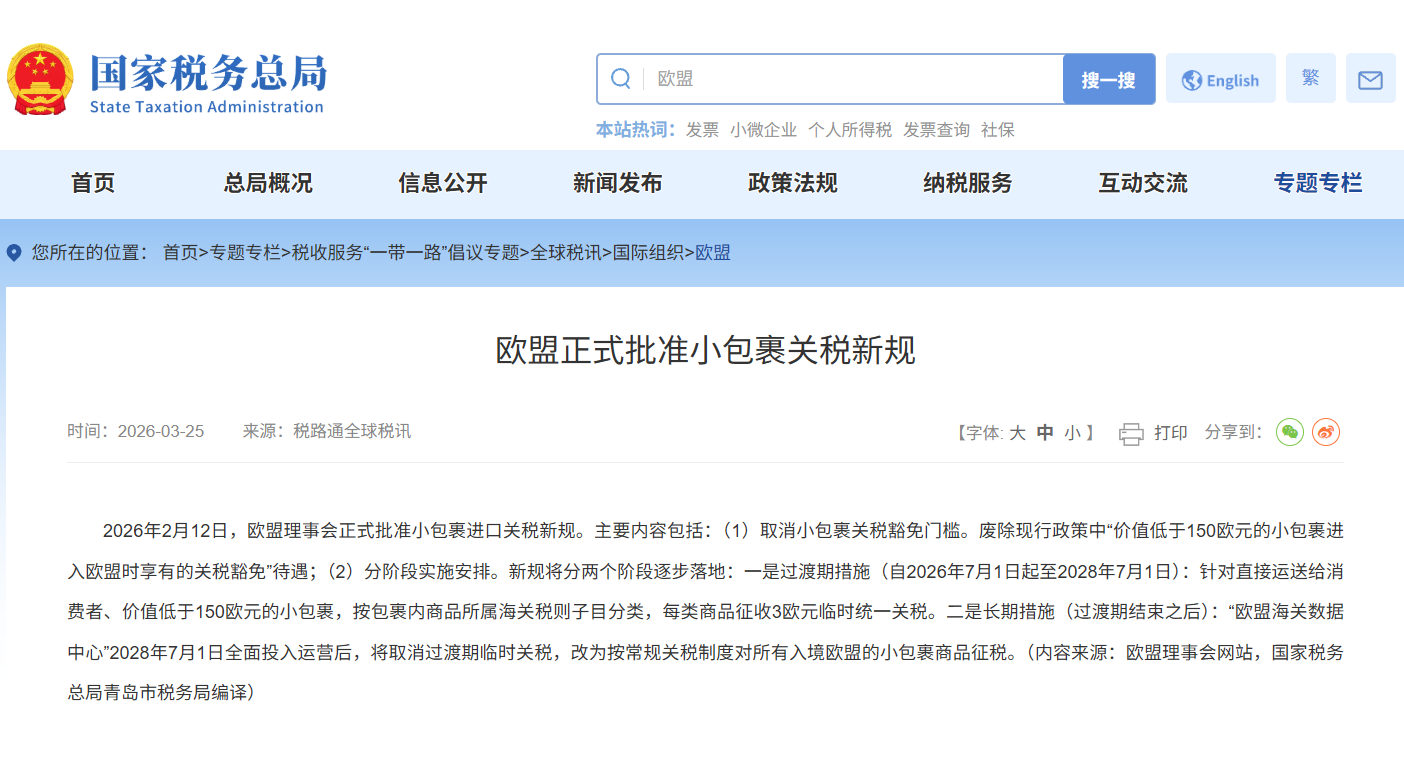1404x764 pixels.
Task: Click the globe icon beside English
Action: coord(1192,81)
